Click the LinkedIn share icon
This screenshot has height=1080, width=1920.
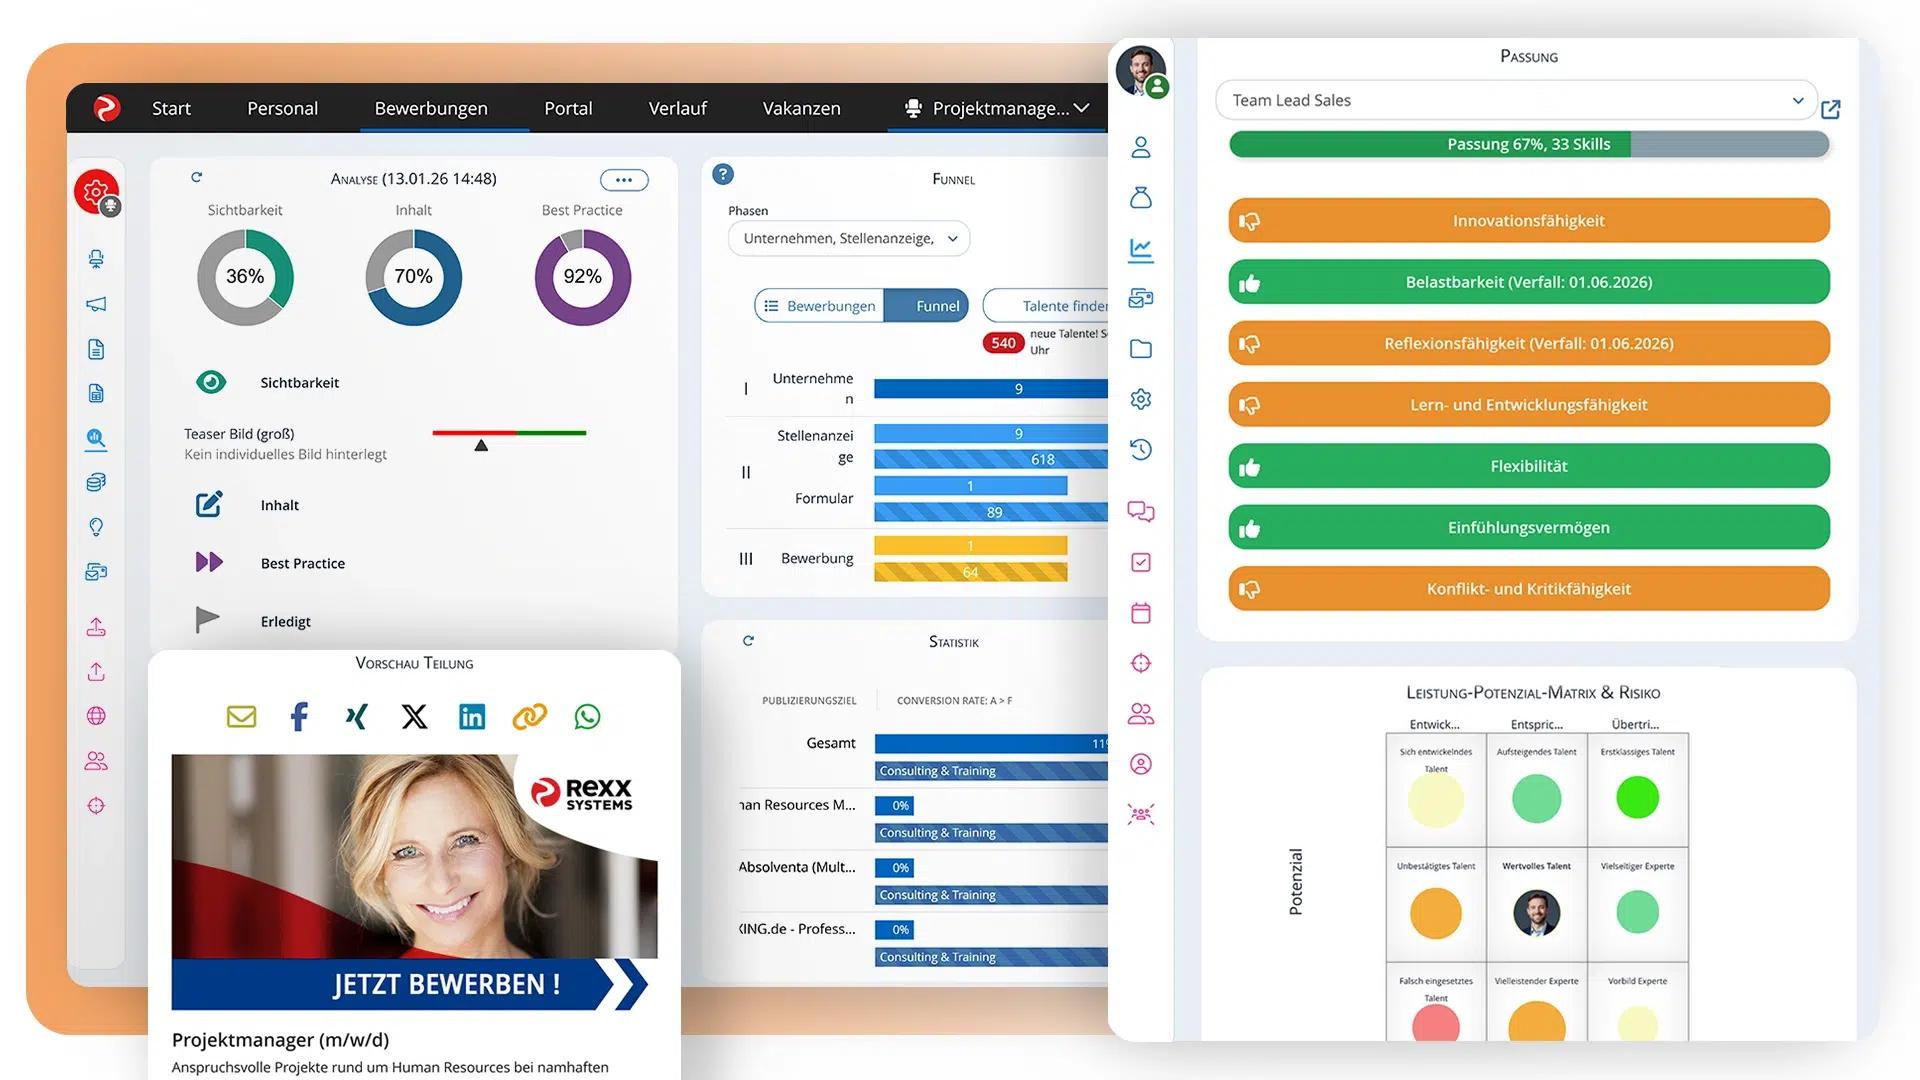pos(472,717)
